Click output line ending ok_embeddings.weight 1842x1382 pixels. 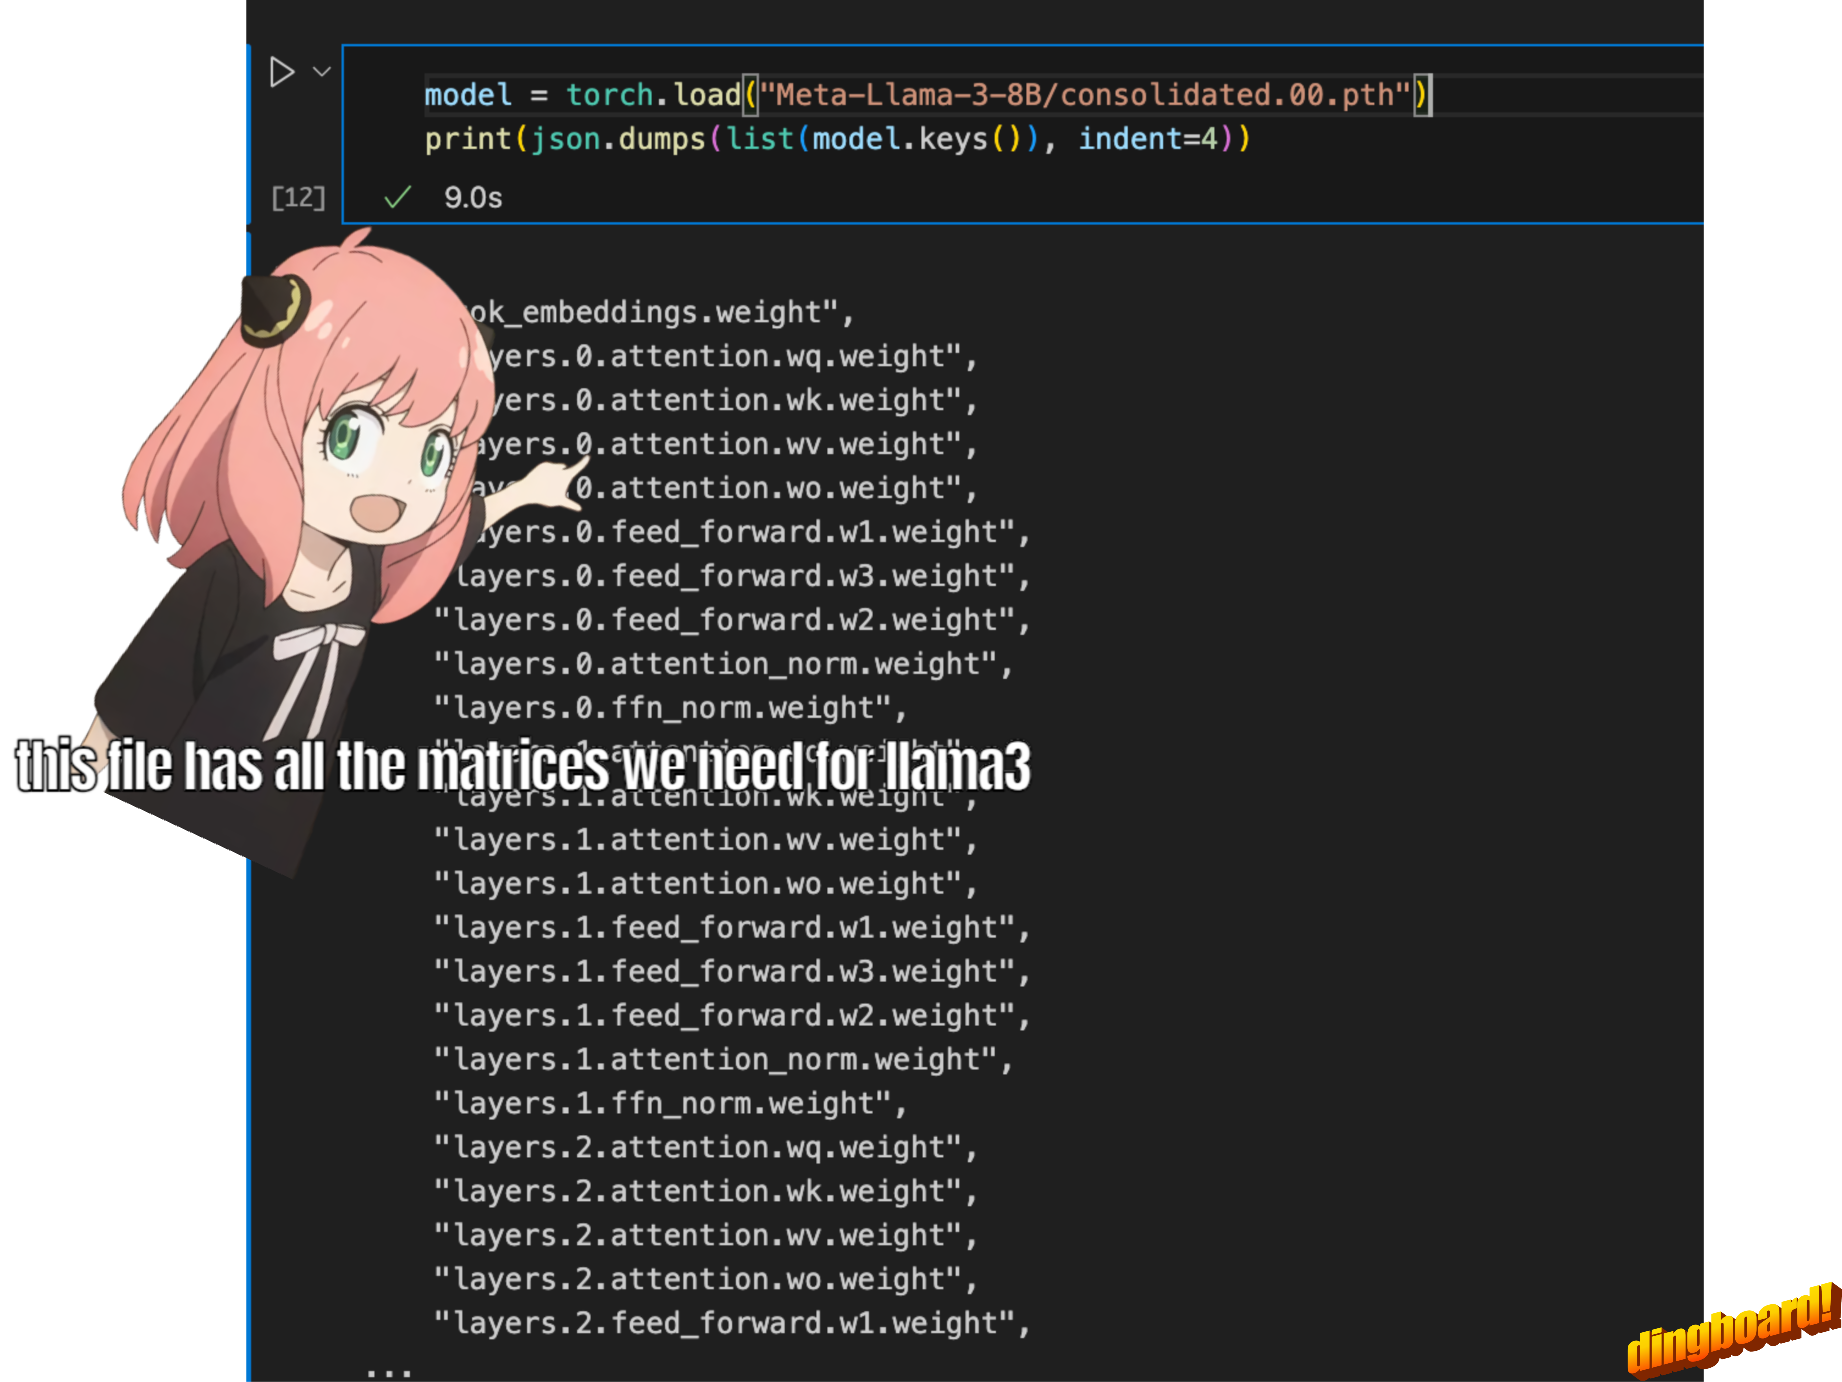tap(662, 312)
